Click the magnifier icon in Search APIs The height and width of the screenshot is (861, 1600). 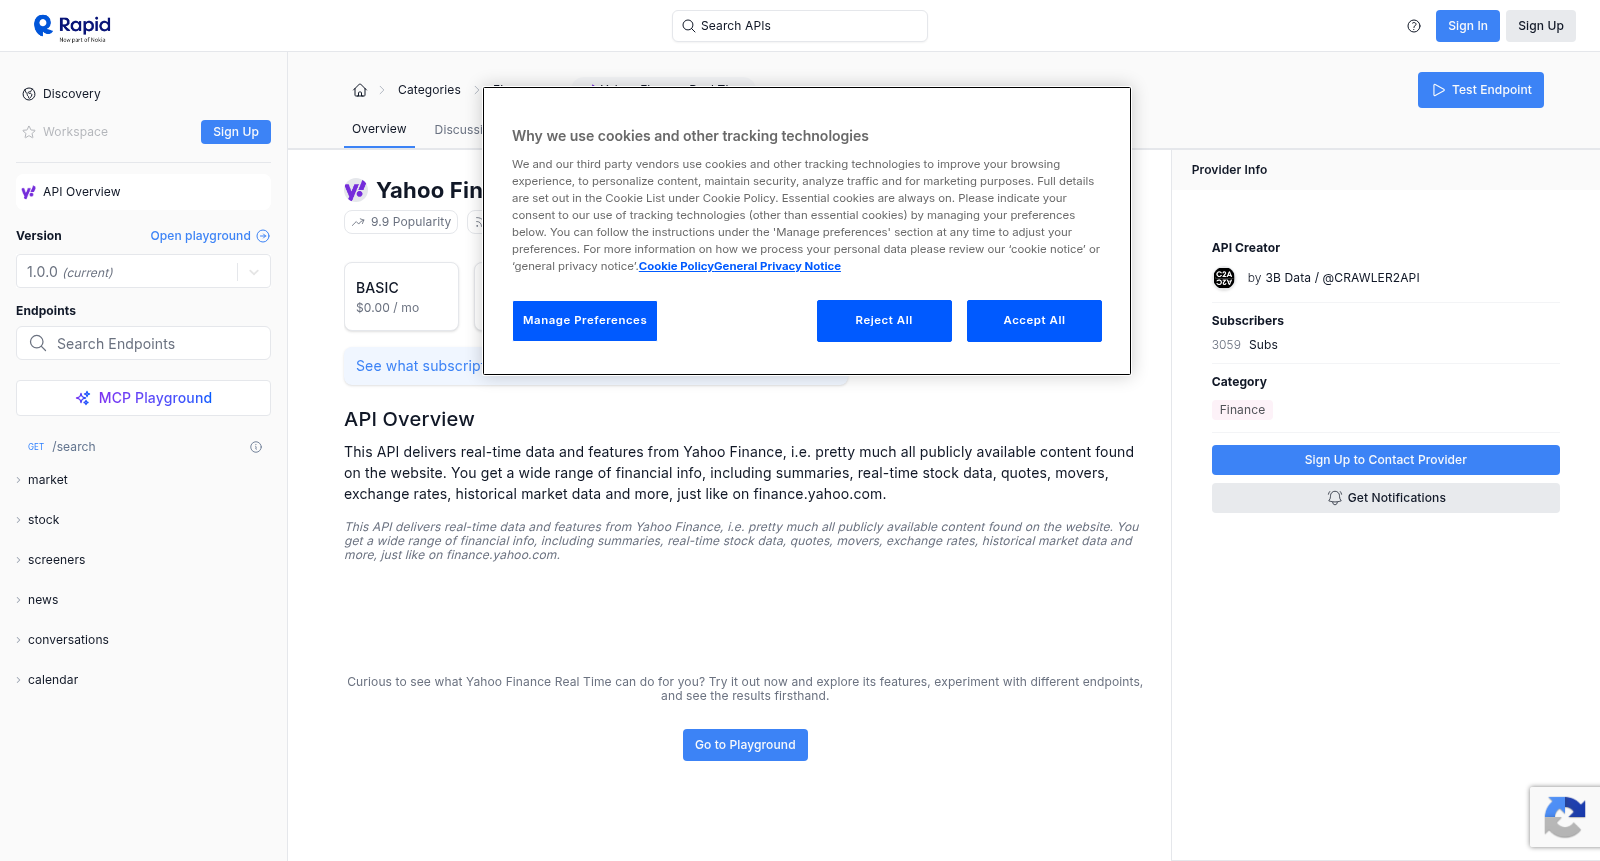pos(688,26)
